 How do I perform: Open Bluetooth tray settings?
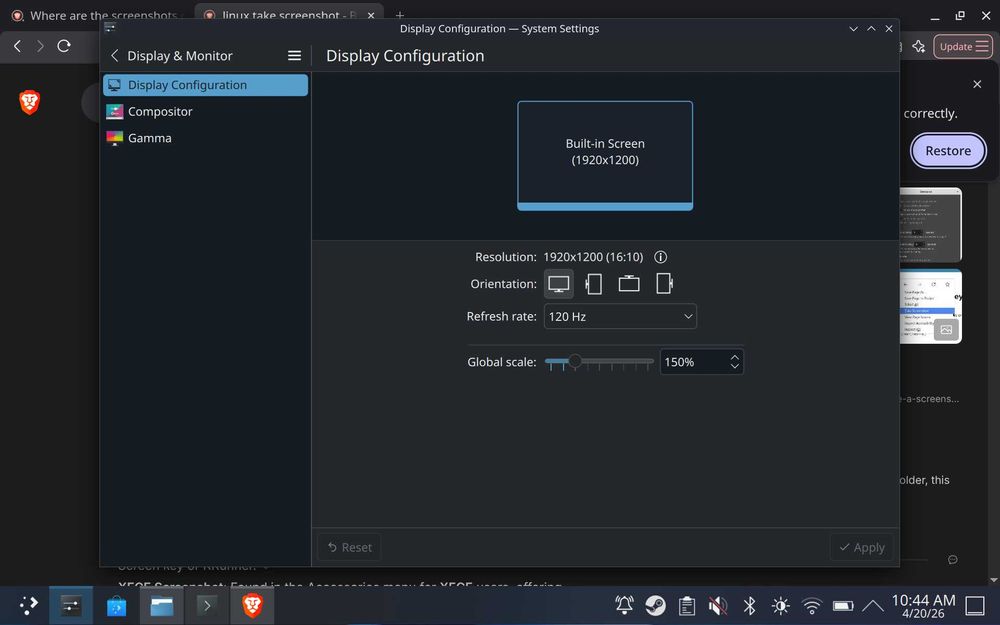point(749,605)
